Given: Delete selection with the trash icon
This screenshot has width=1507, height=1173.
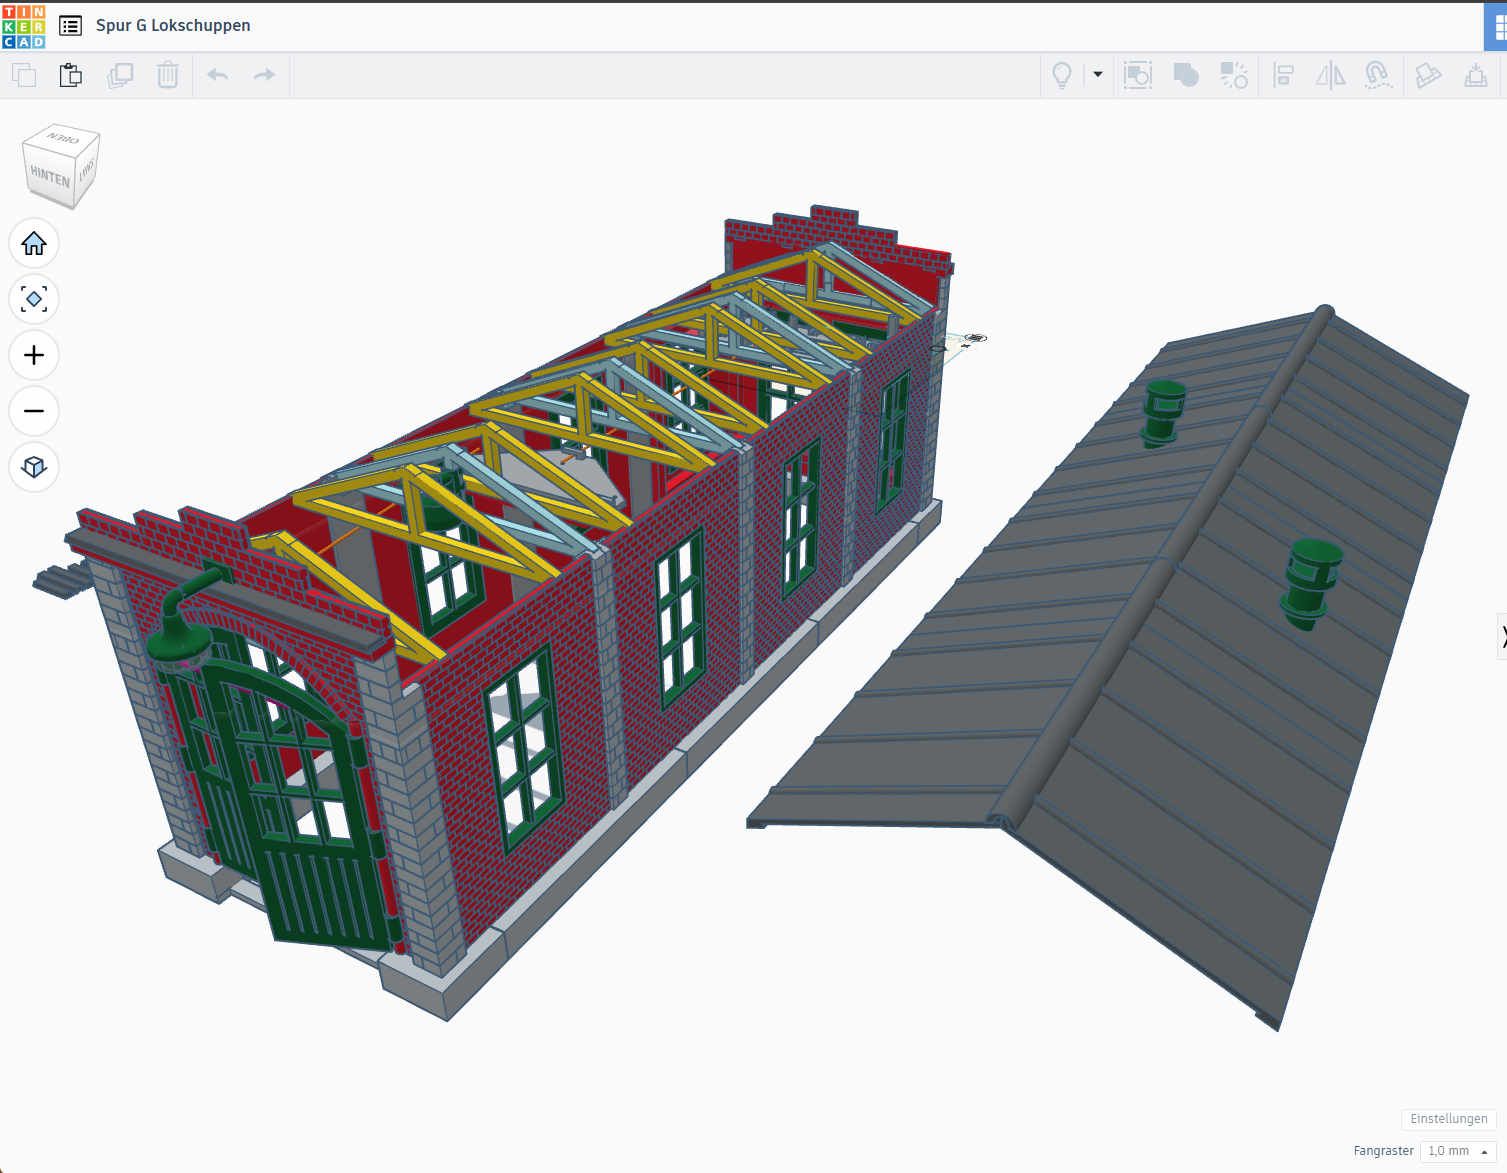Looking at the screenshot, I should [x=168, y=75].
